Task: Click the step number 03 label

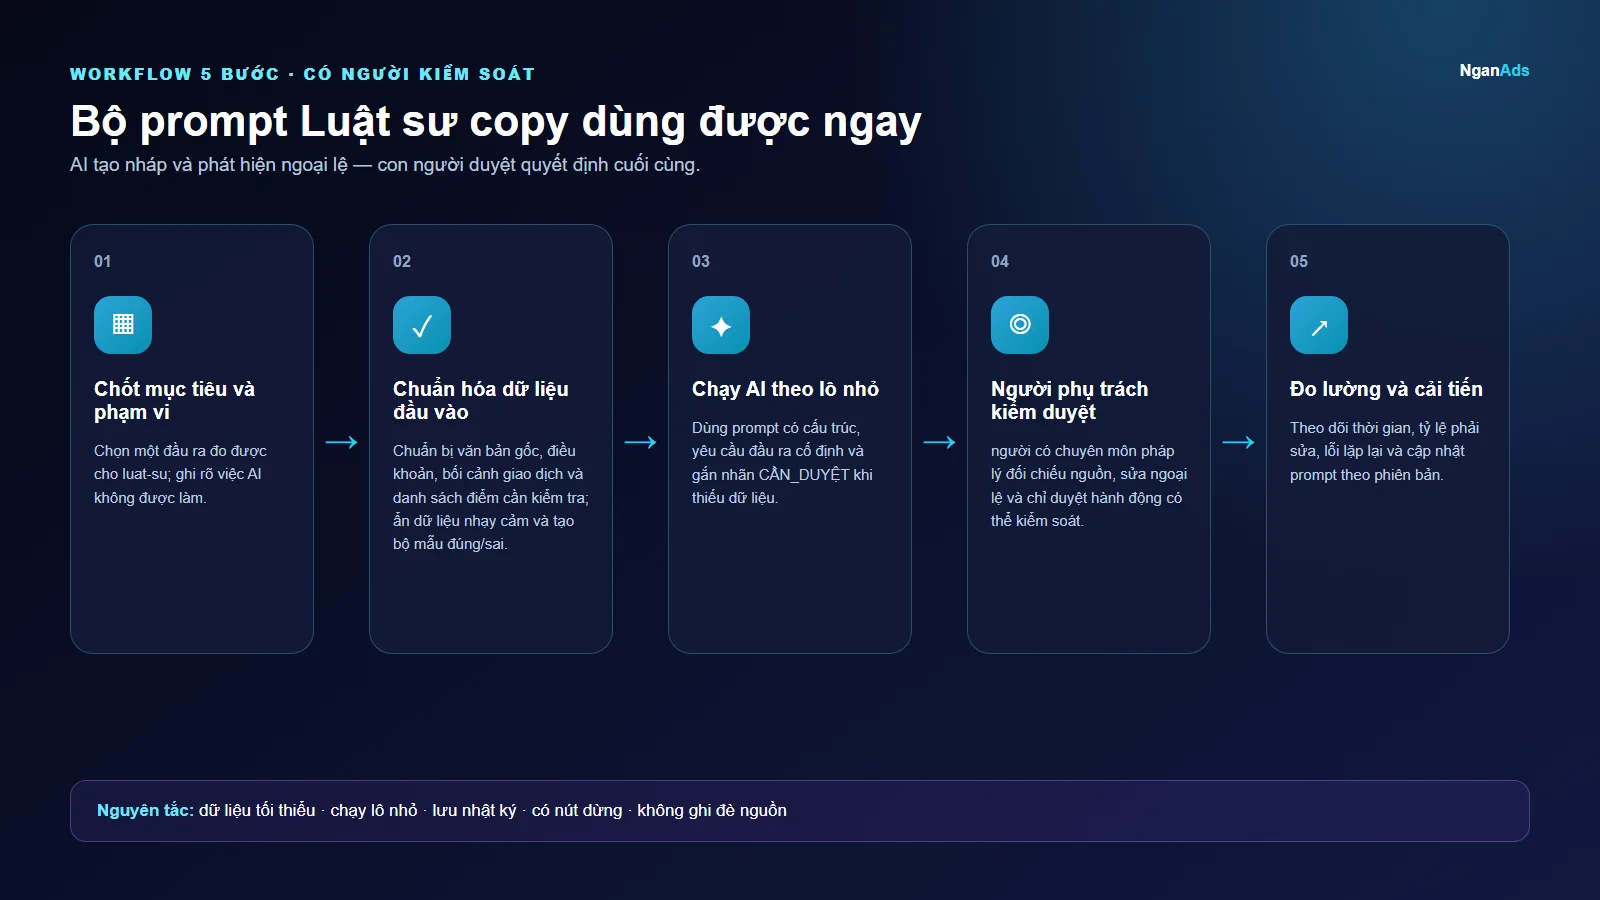Action: (701, 261)
